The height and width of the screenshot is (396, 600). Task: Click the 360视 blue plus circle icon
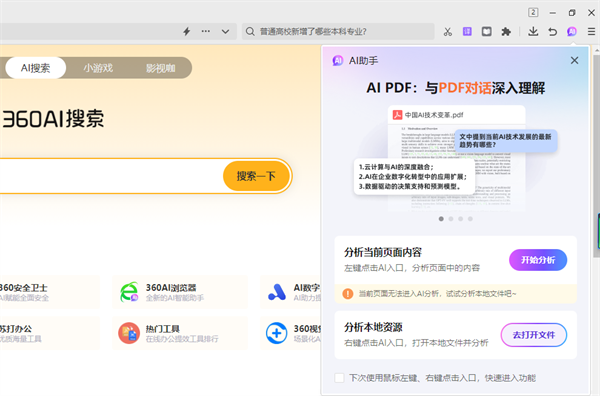click(x=277, y=333)
